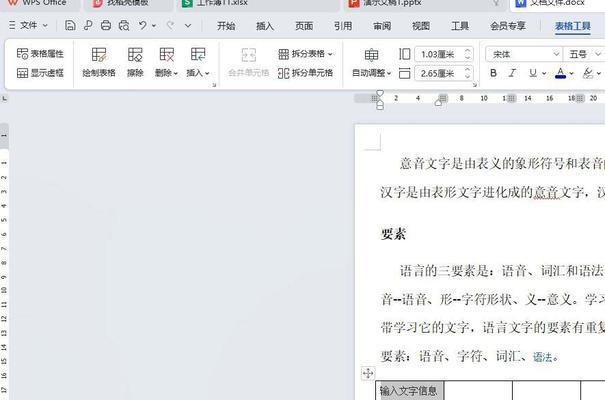Click the row height field 1.03厘米
The width and height of the screenshot is (605, 400).
[438, 54]
